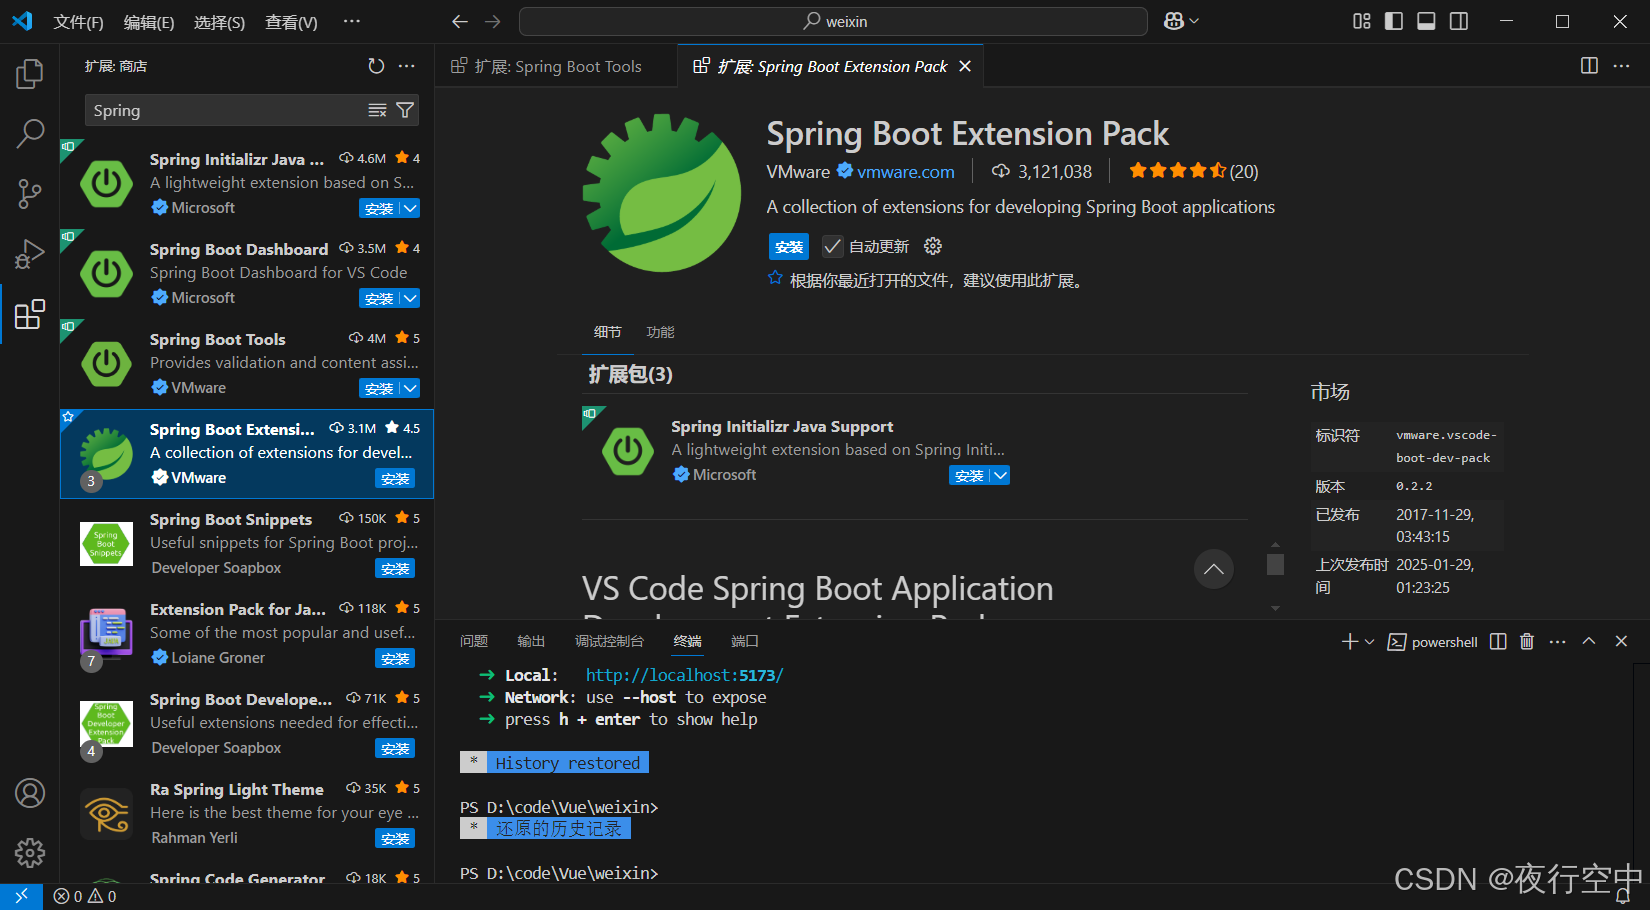Screen dimensions: 1650x910
Task: Open the Manage gear in activity bar
Action: coord(30,853)
